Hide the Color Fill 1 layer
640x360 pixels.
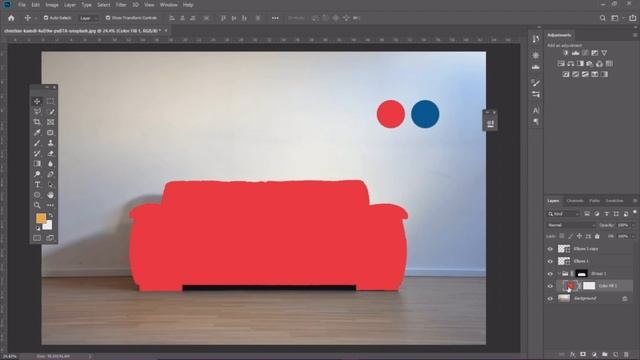[550, 286]
